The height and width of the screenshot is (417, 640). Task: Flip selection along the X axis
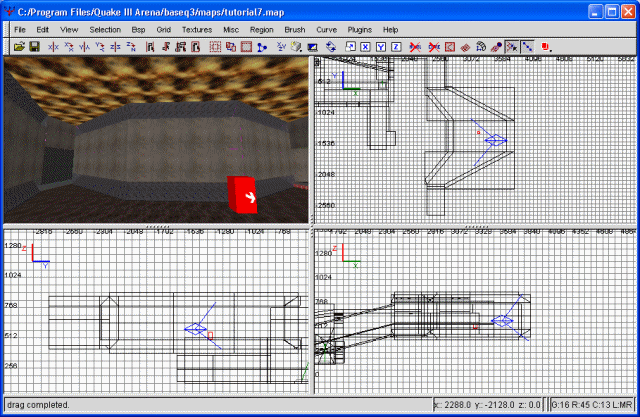pos(53,47)
